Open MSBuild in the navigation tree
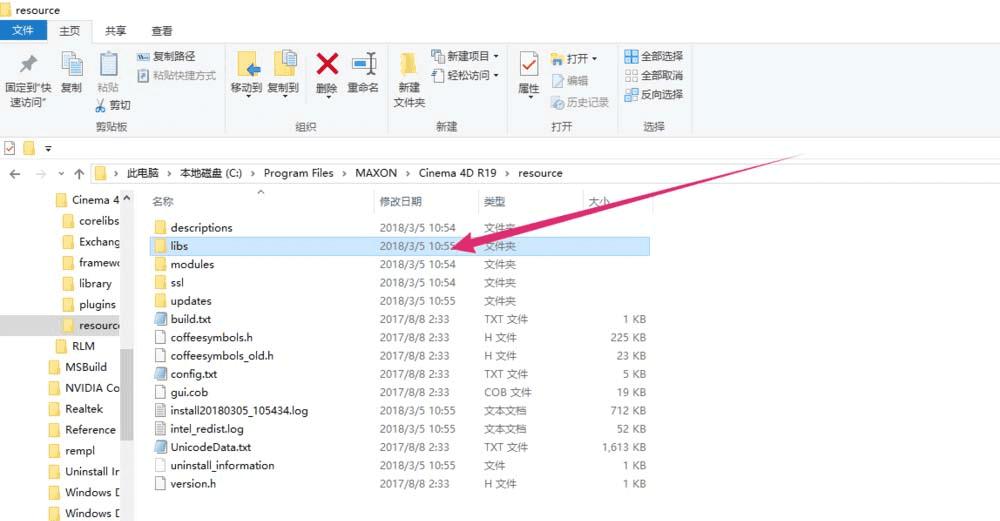 point(85,367)
